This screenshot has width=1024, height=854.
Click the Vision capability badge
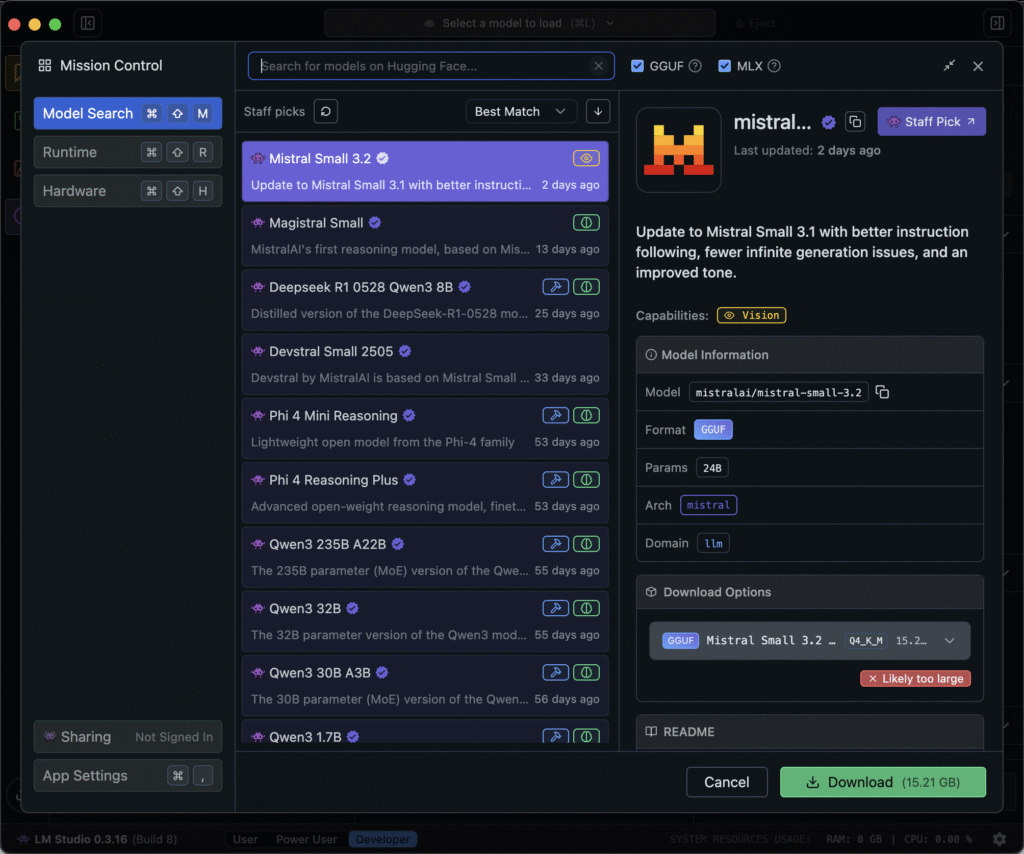(752, 315)
